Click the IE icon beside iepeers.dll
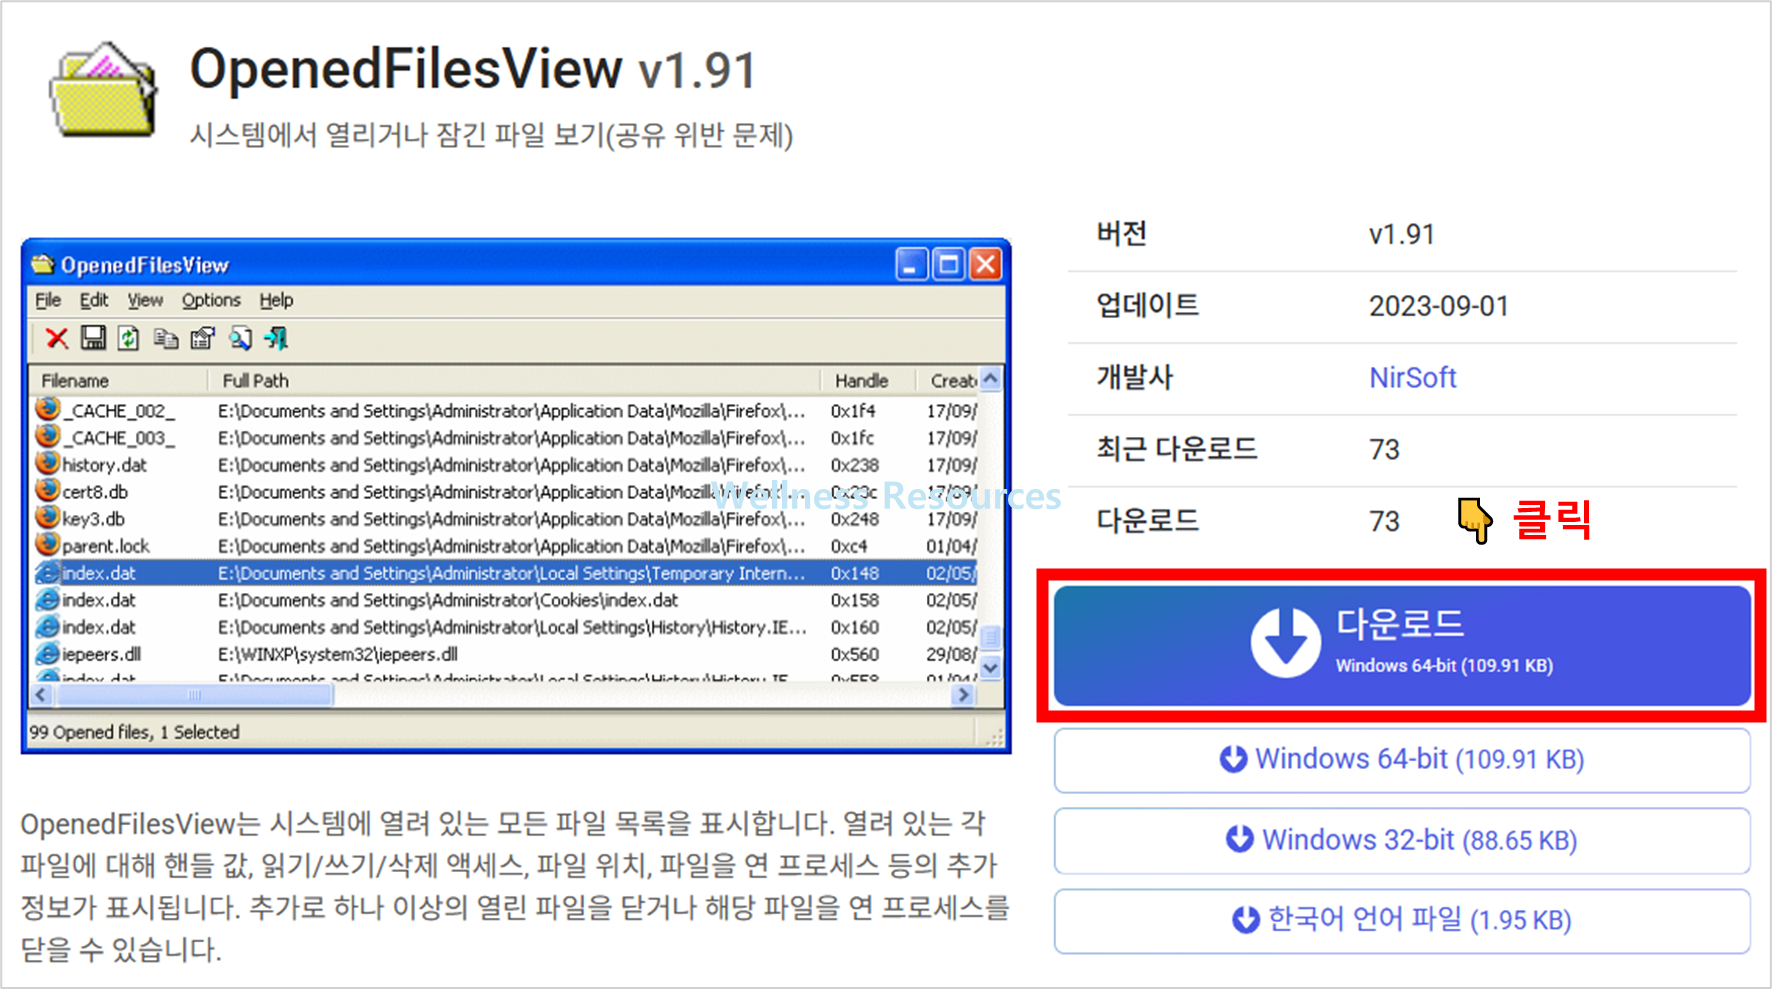Image resolution: width=1772 pixels, height=989 pixels. point(47,653)
